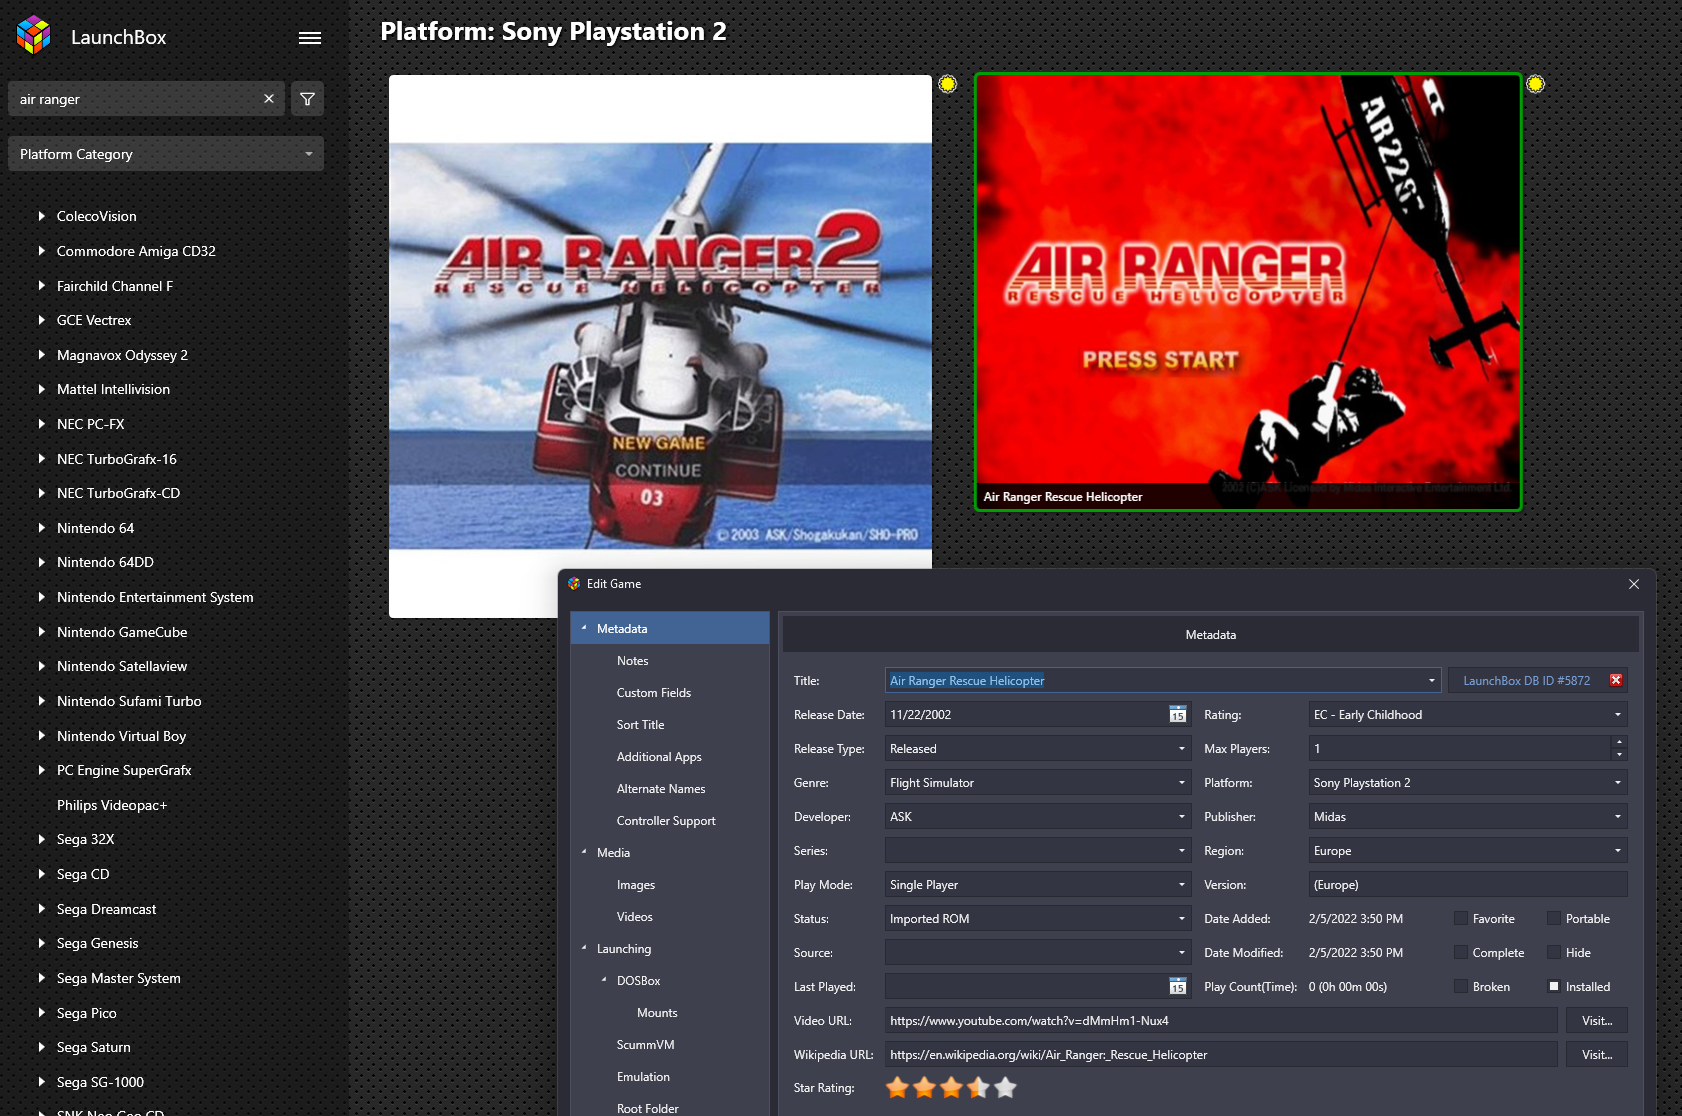1682x1116 pixels.
Task: Visit the Wikipedia URL
Action: click(x=1597, y=1055)
